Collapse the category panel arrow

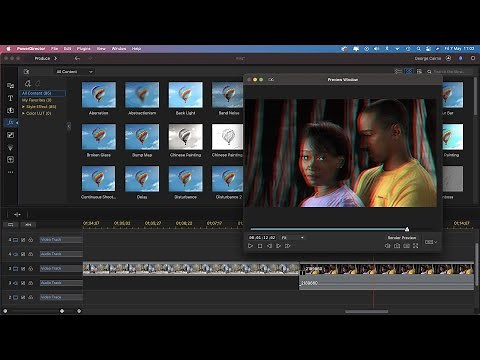pos(69,126)
